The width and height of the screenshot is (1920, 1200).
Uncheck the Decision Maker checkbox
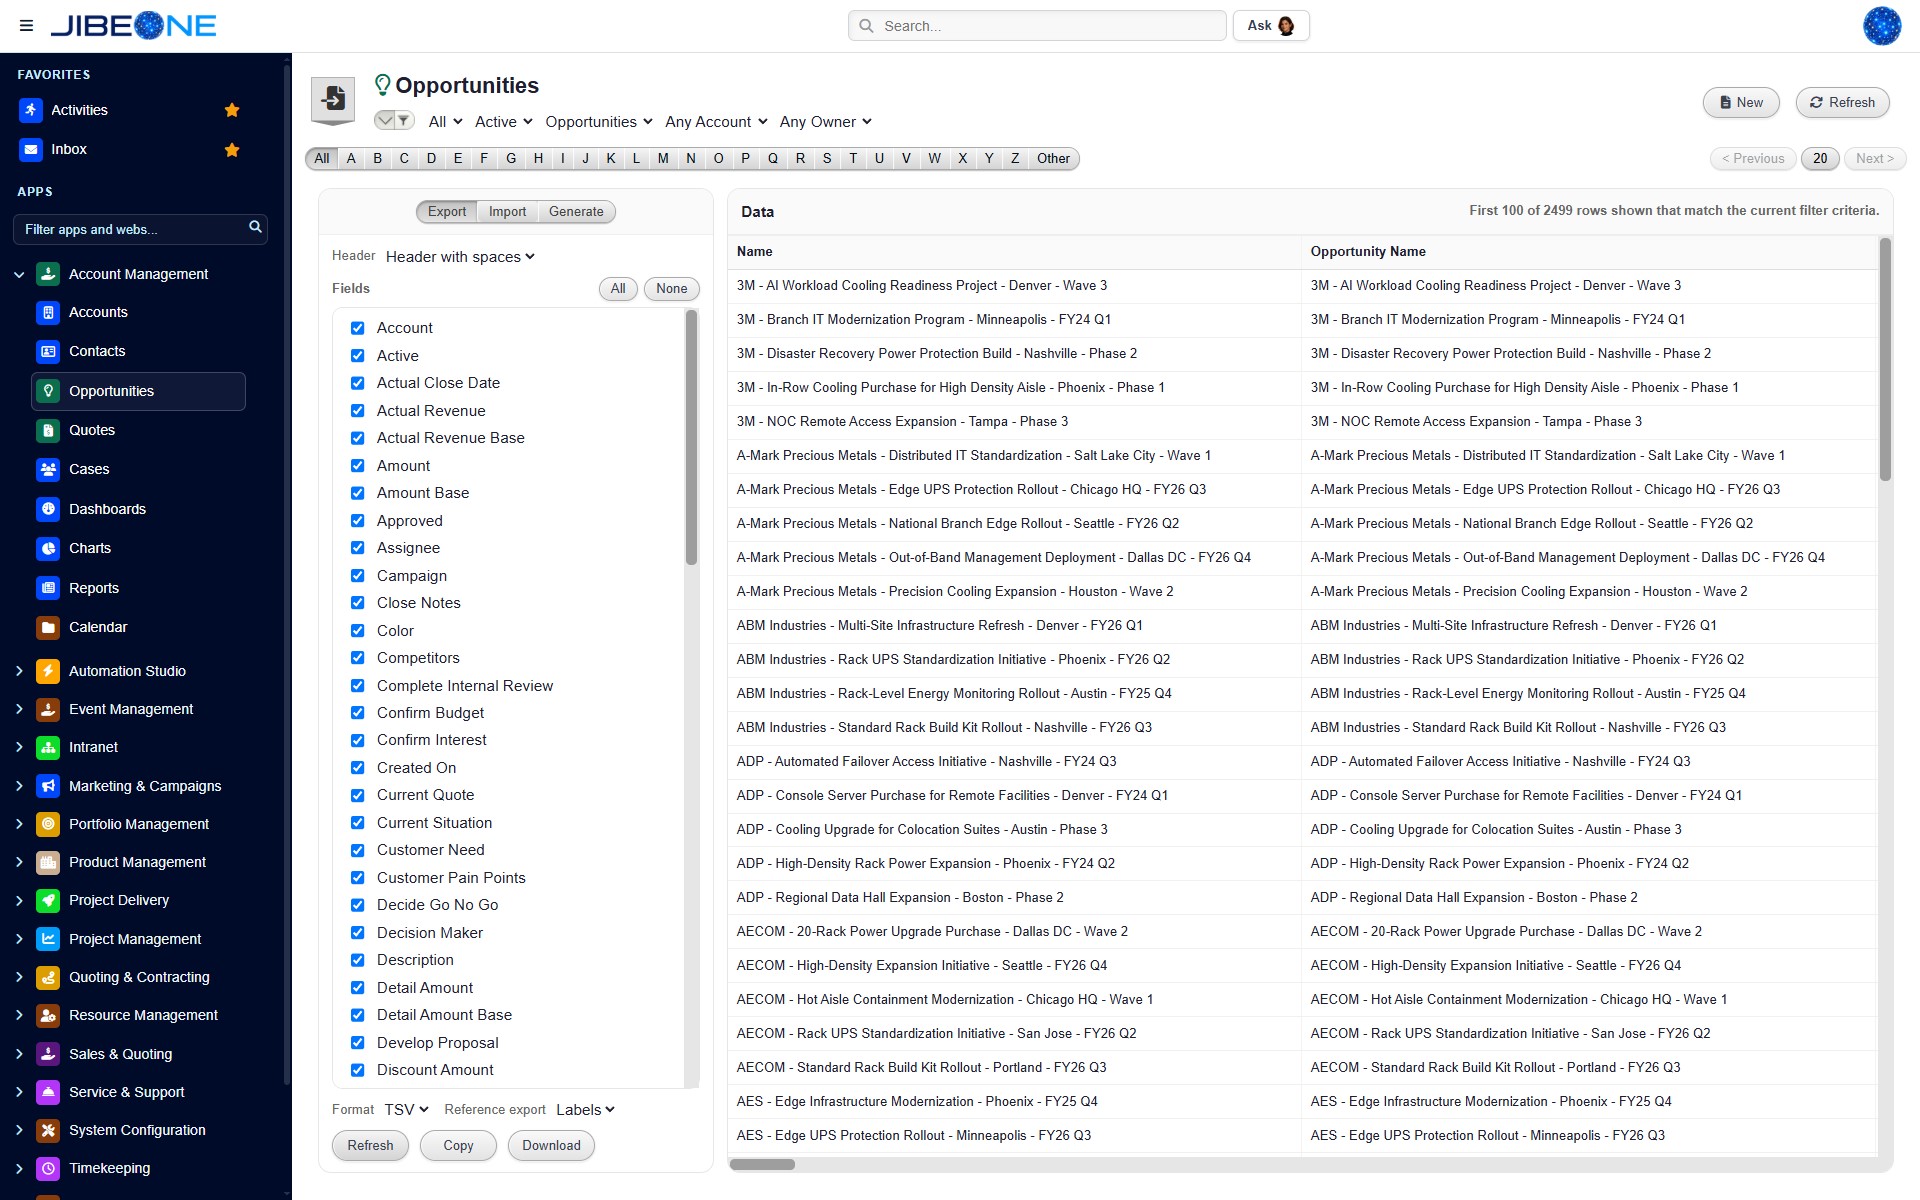tap(358, 933)
